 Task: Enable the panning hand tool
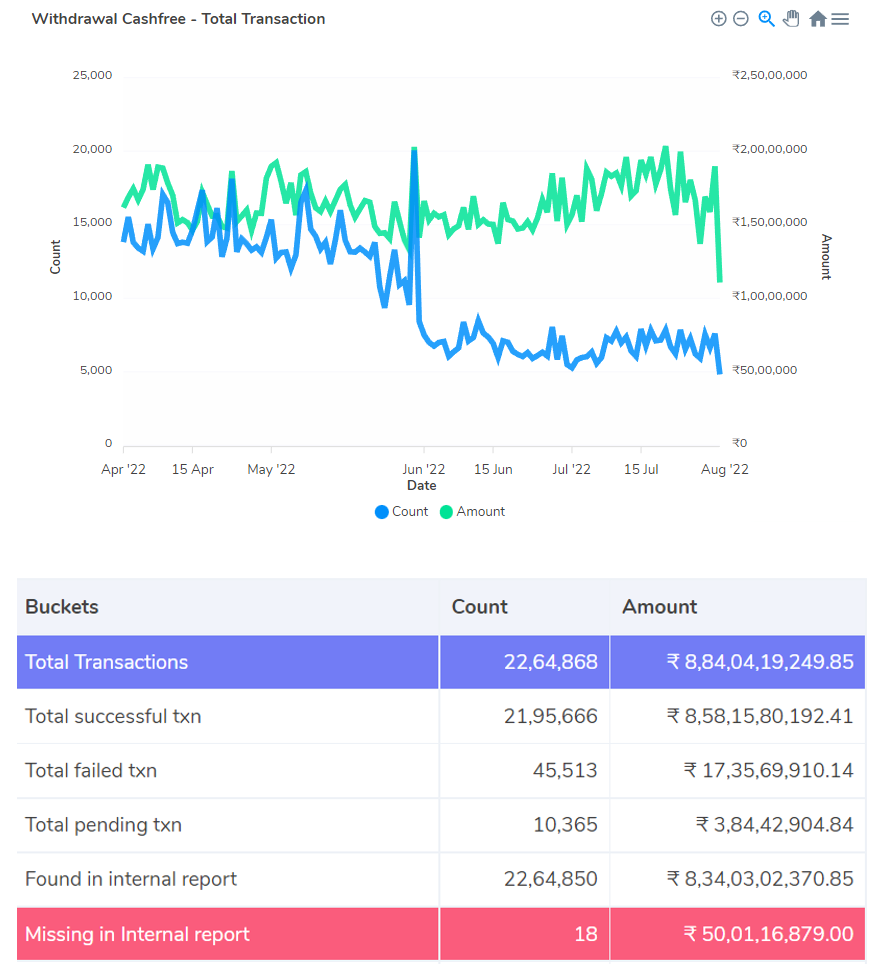(791, 19)
